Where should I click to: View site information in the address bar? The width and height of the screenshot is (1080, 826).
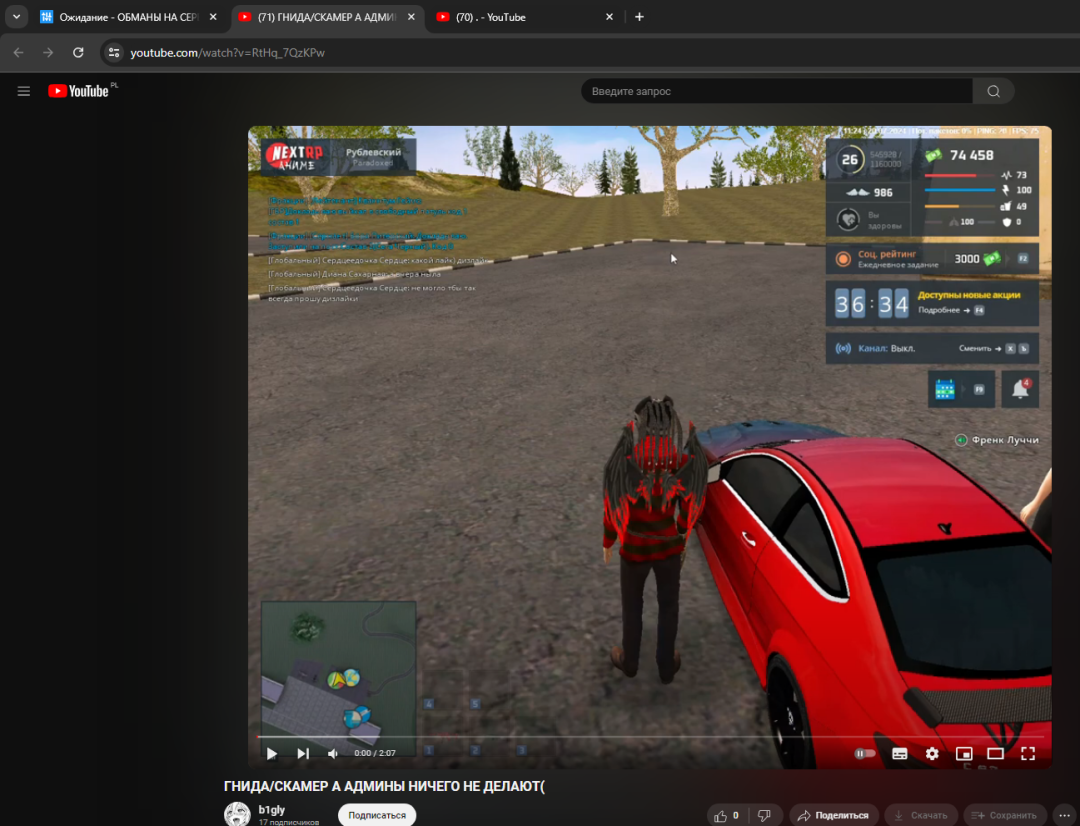114,52
